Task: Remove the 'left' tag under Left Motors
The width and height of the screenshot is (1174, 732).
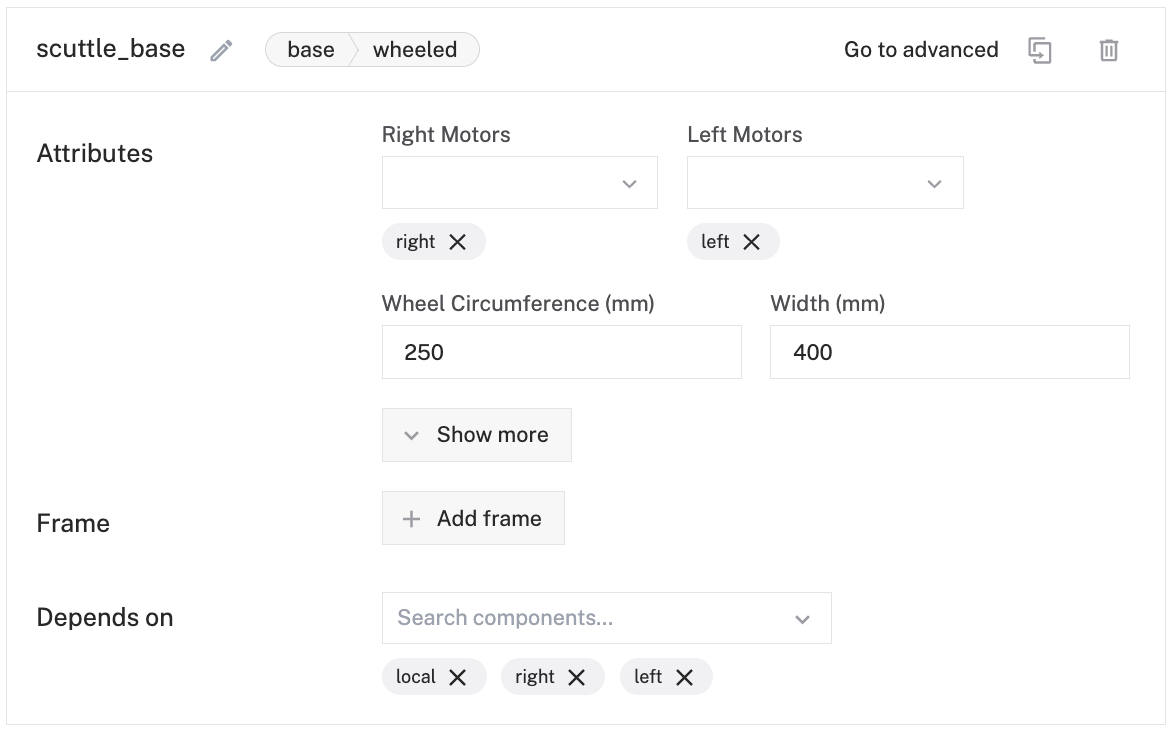Action: click(x=752, y=242)
